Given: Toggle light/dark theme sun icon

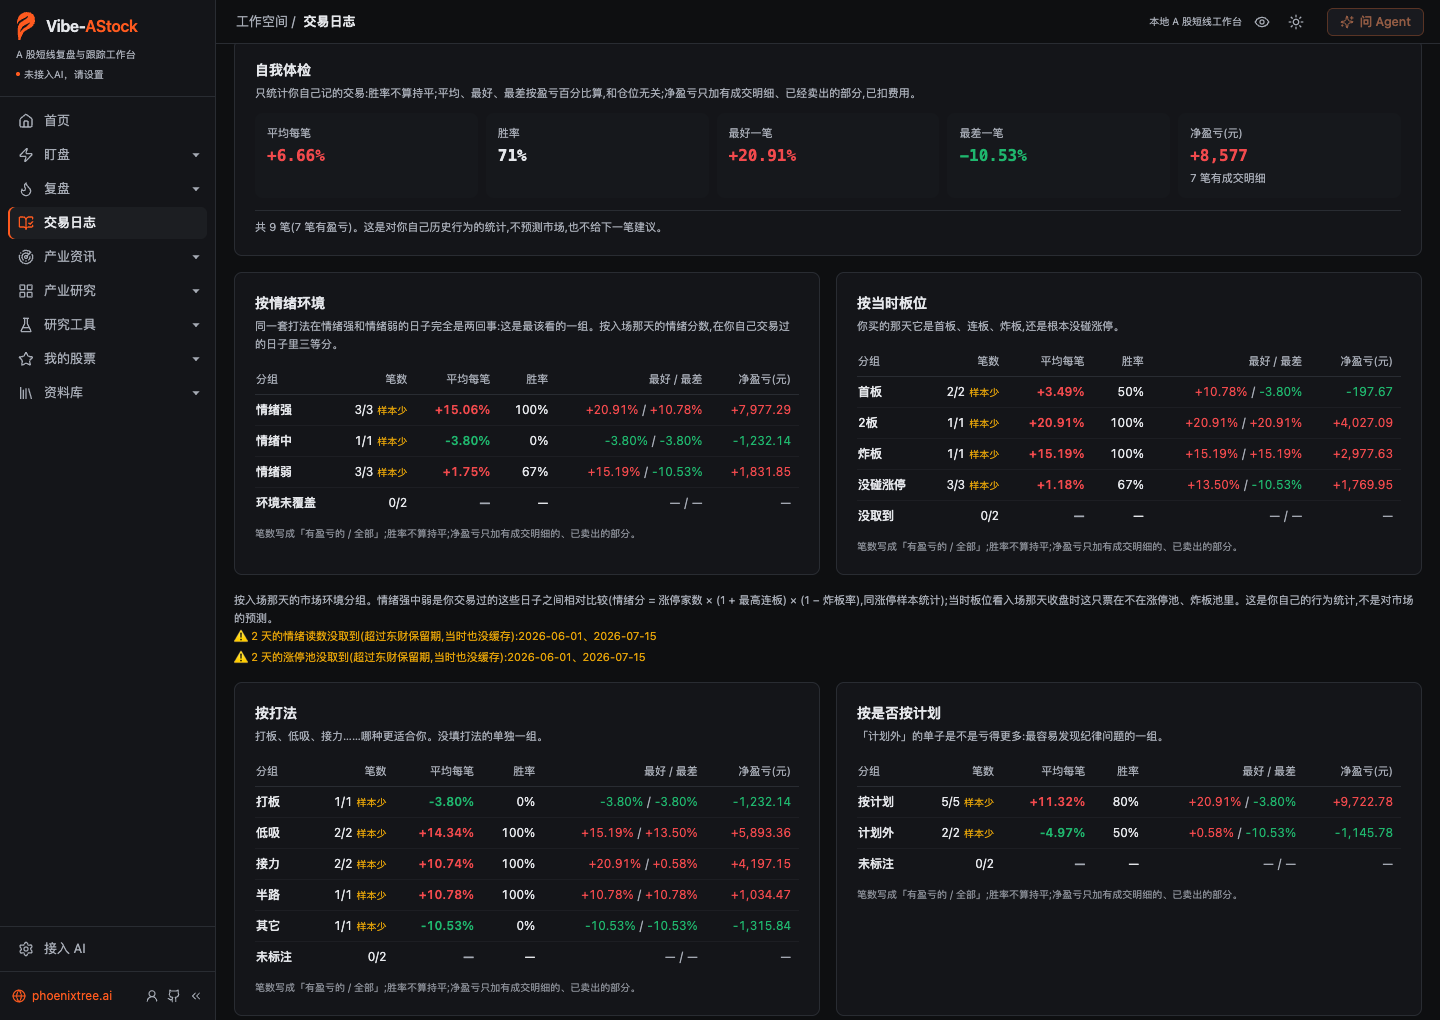Looking at the screenshot, I should tap(1296, 22).
